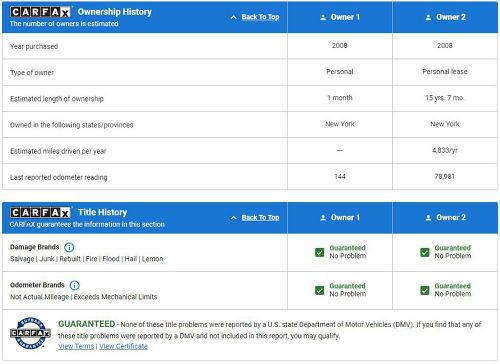Click the green GUARANTEED heading text

click(x=87, y=324)
